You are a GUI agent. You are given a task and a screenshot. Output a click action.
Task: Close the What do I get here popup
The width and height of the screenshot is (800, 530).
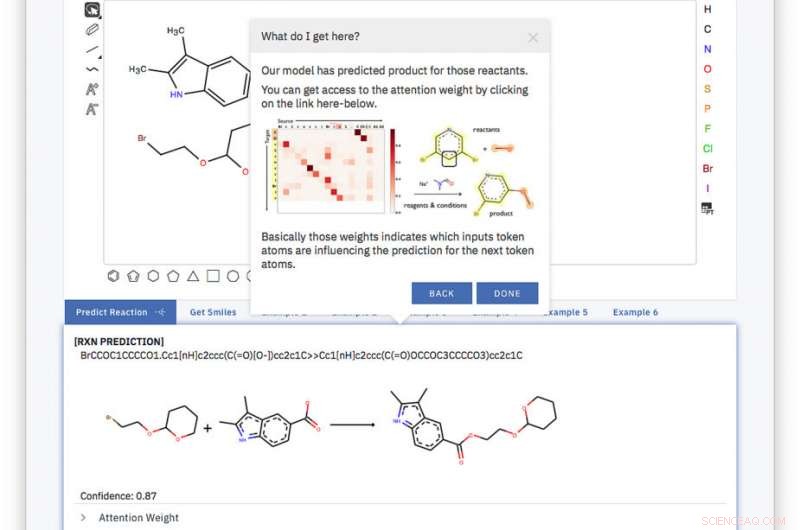(533, 38)
